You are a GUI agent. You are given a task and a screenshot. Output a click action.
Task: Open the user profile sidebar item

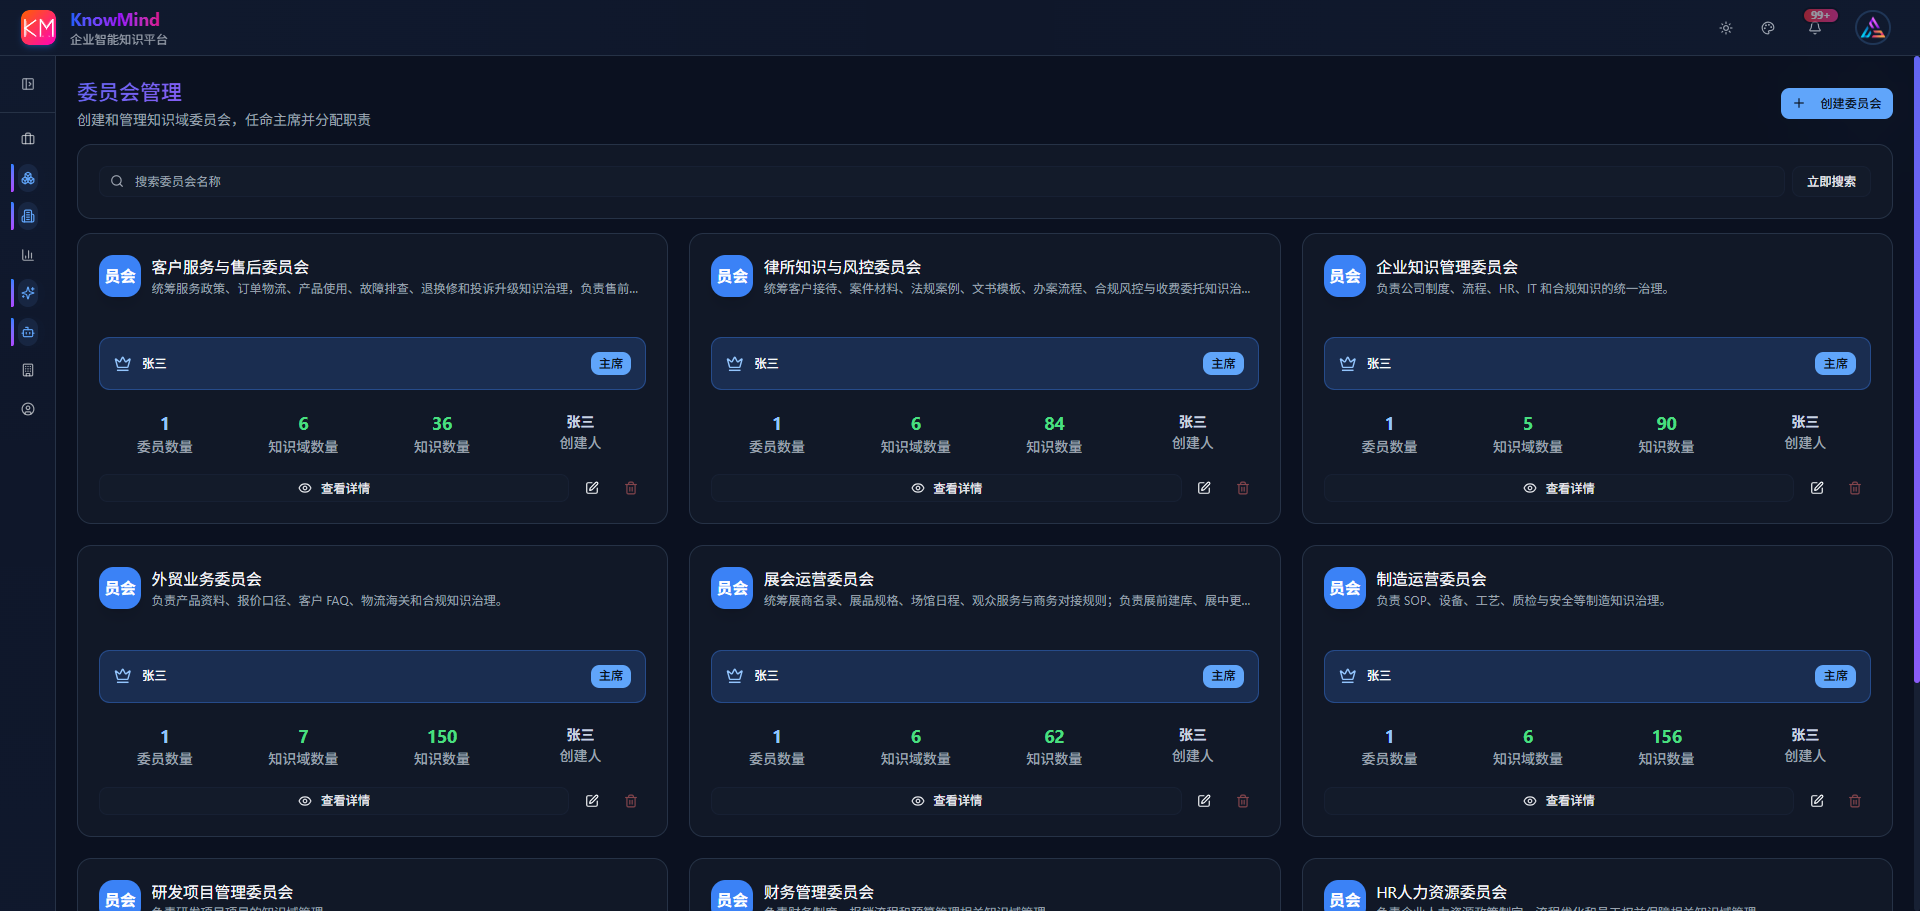28,409
